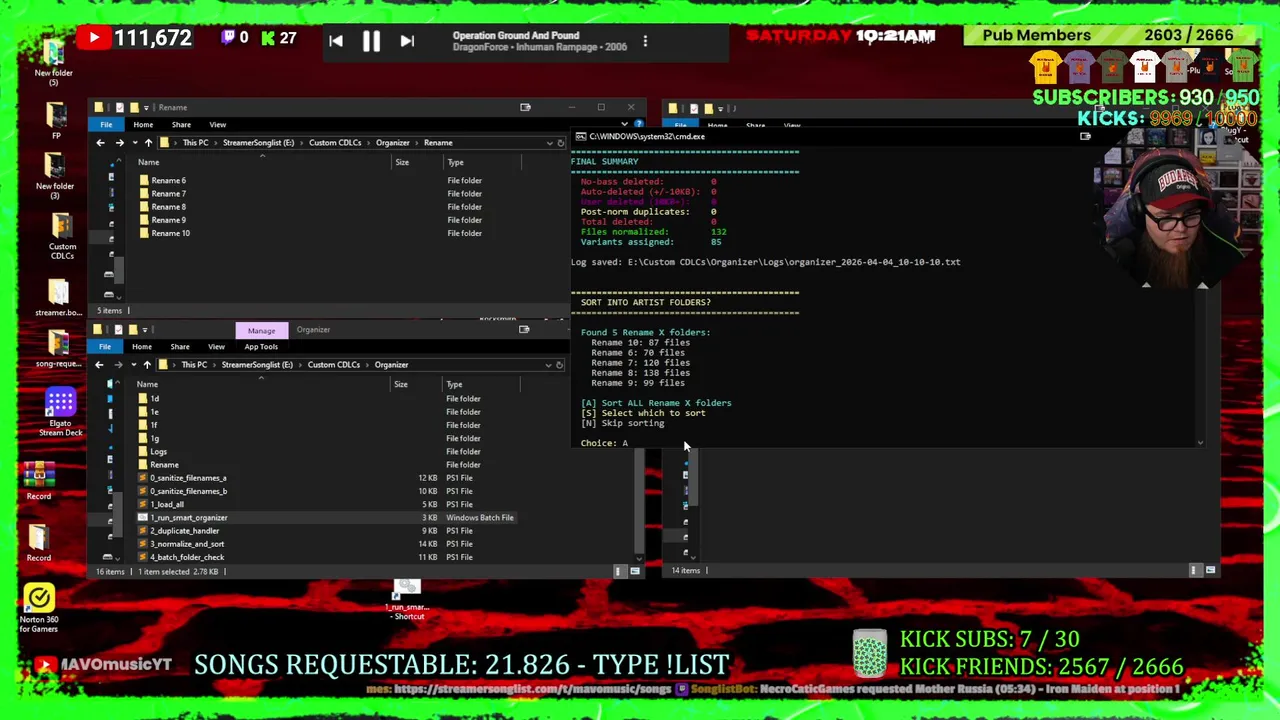Open the File tab in the Organizer window
The width and height of the screenshot is (1280, 720).
click(105, 347)
